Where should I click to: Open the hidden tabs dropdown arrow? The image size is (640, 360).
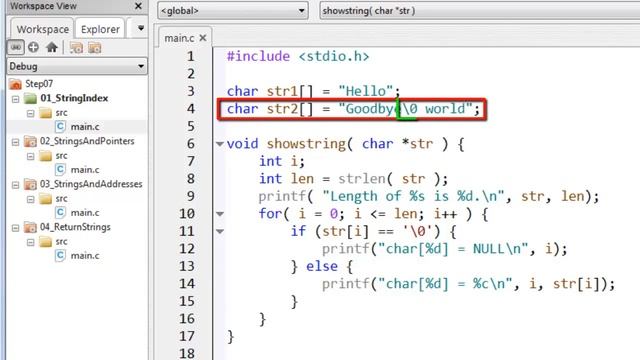click(141, 28)
